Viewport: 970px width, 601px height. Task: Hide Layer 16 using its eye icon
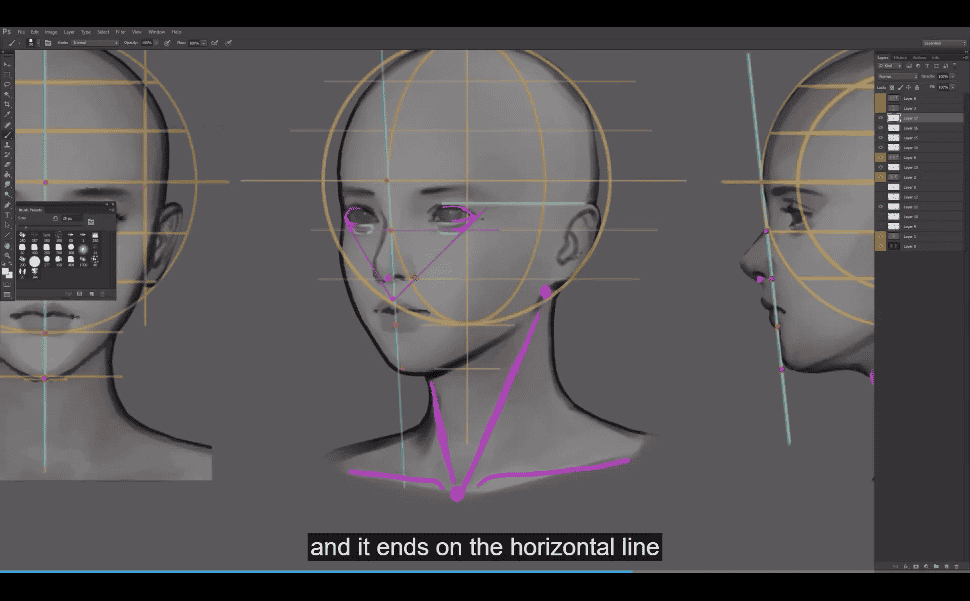[881, 127]
